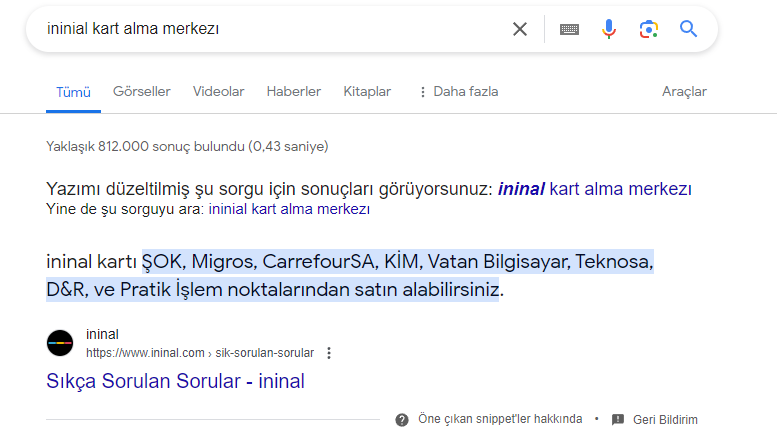The height and width of the screenshot is (435, 777).
Task: Switch to the Görseller tab
Action: pos(141,92)
